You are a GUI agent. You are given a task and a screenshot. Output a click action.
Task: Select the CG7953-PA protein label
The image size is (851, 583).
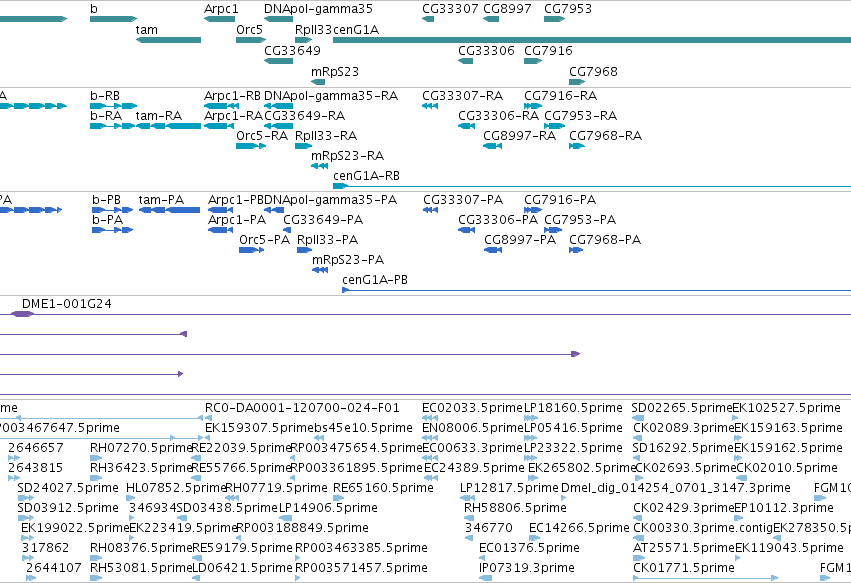[580, 220]
